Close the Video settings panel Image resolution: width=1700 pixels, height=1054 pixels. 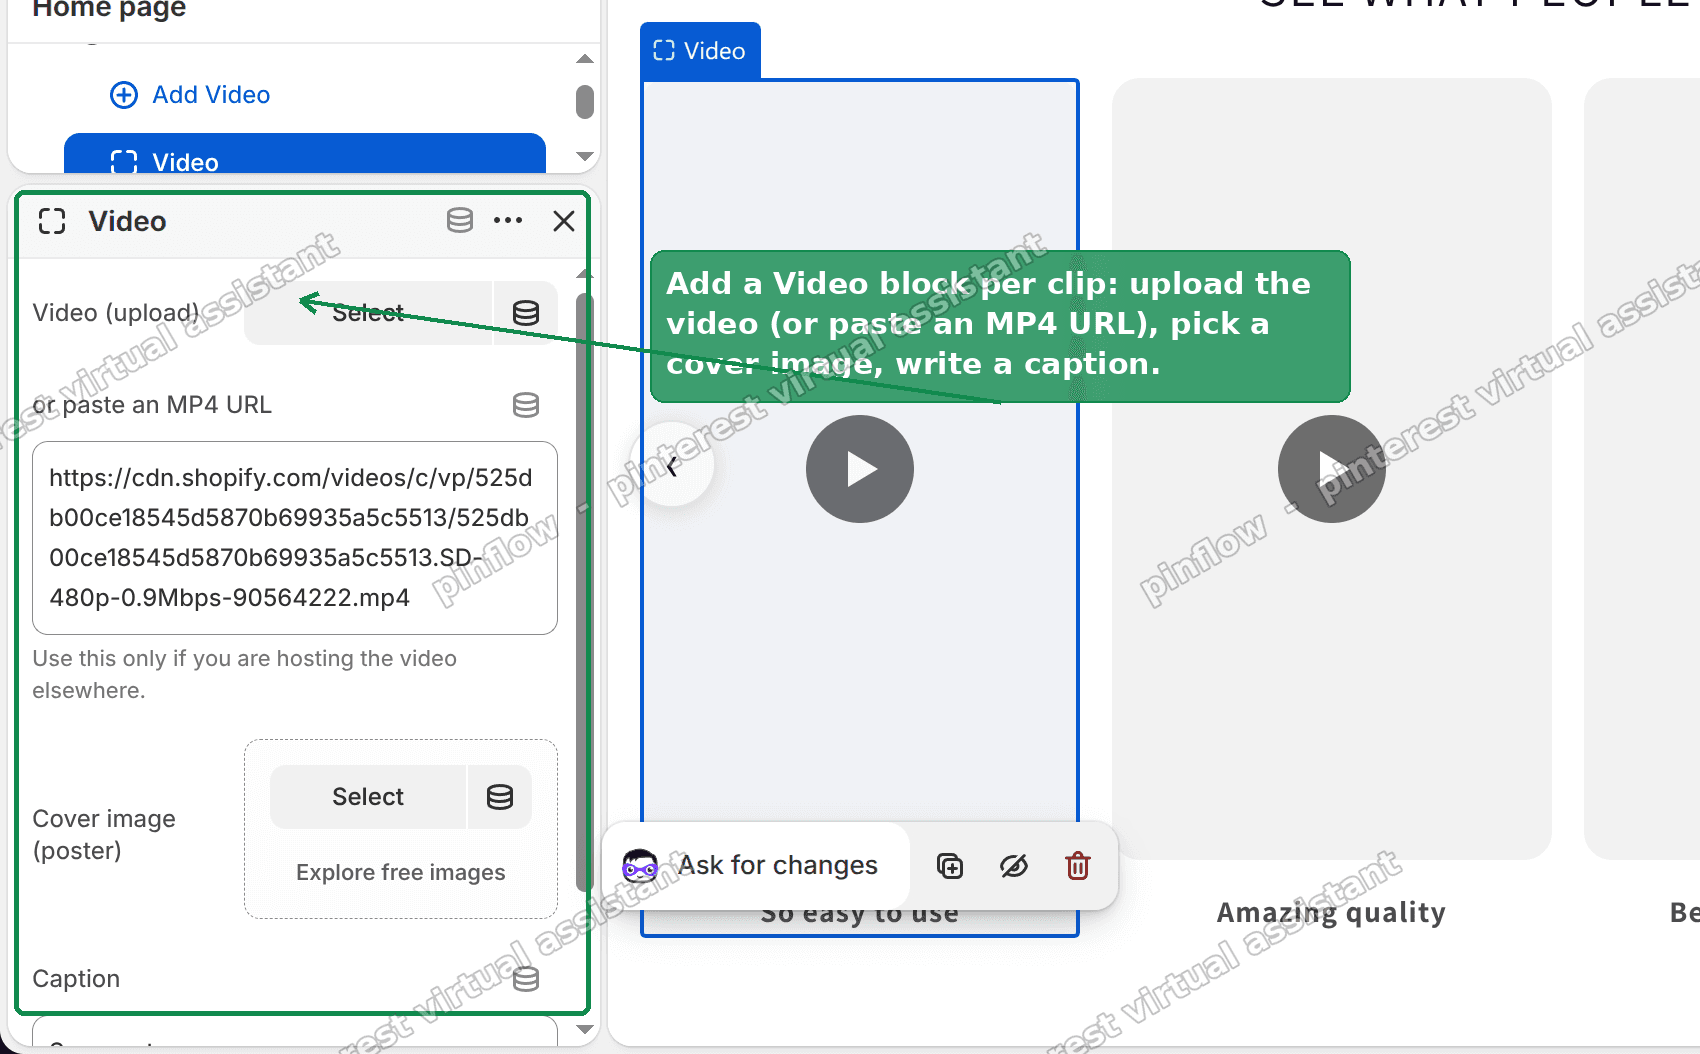(x=564, y=221)
